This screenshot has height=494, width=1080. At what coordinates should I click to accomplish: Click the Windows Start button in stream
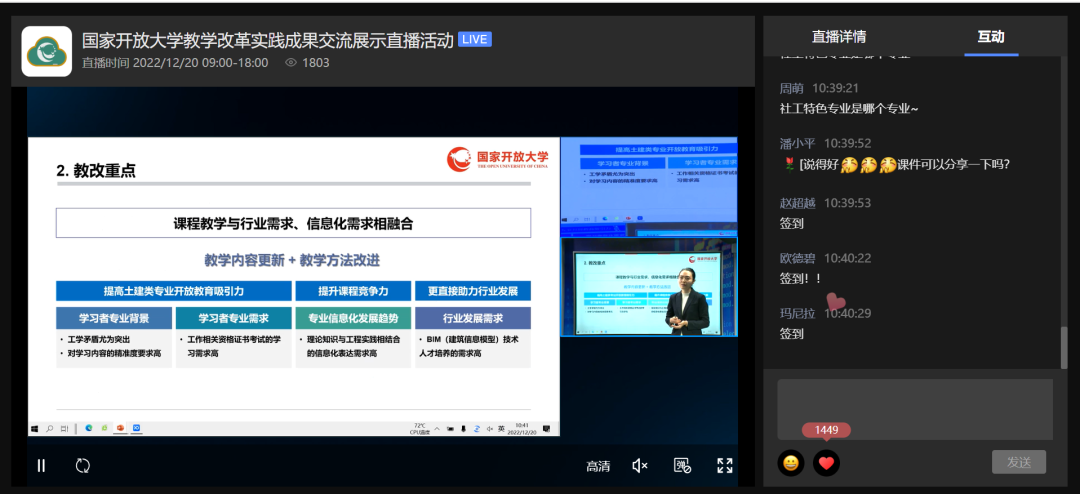pyautogui.click(x=36, y=428)
